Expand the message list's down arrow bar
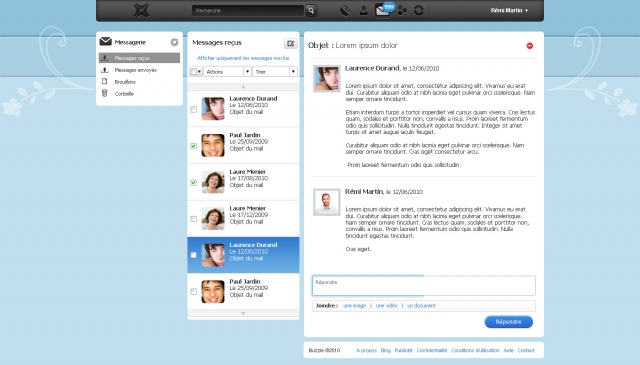 pyautogui.click(x=243, y=313)
